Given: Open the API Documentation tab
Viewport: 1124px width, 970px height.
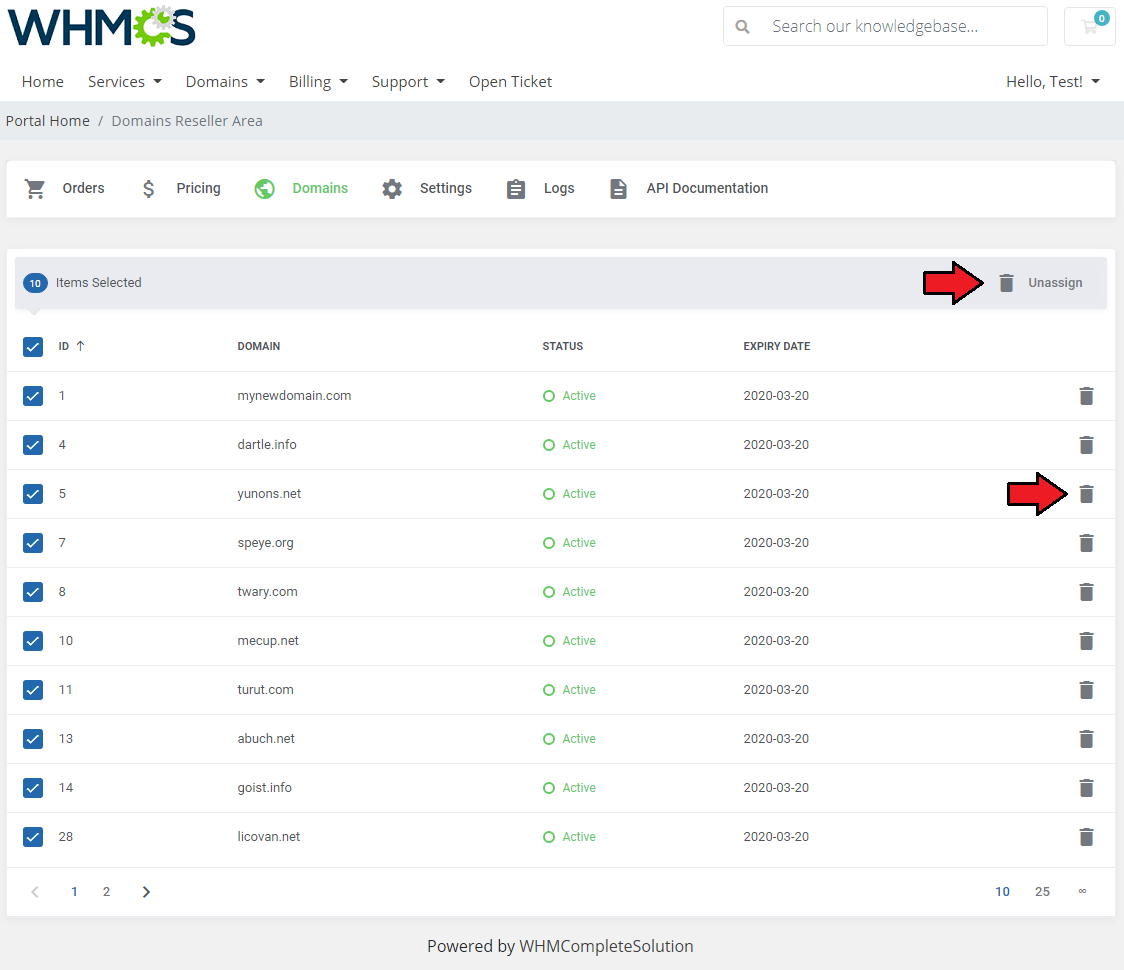Looking at the screenshot, I should point(689,189).
